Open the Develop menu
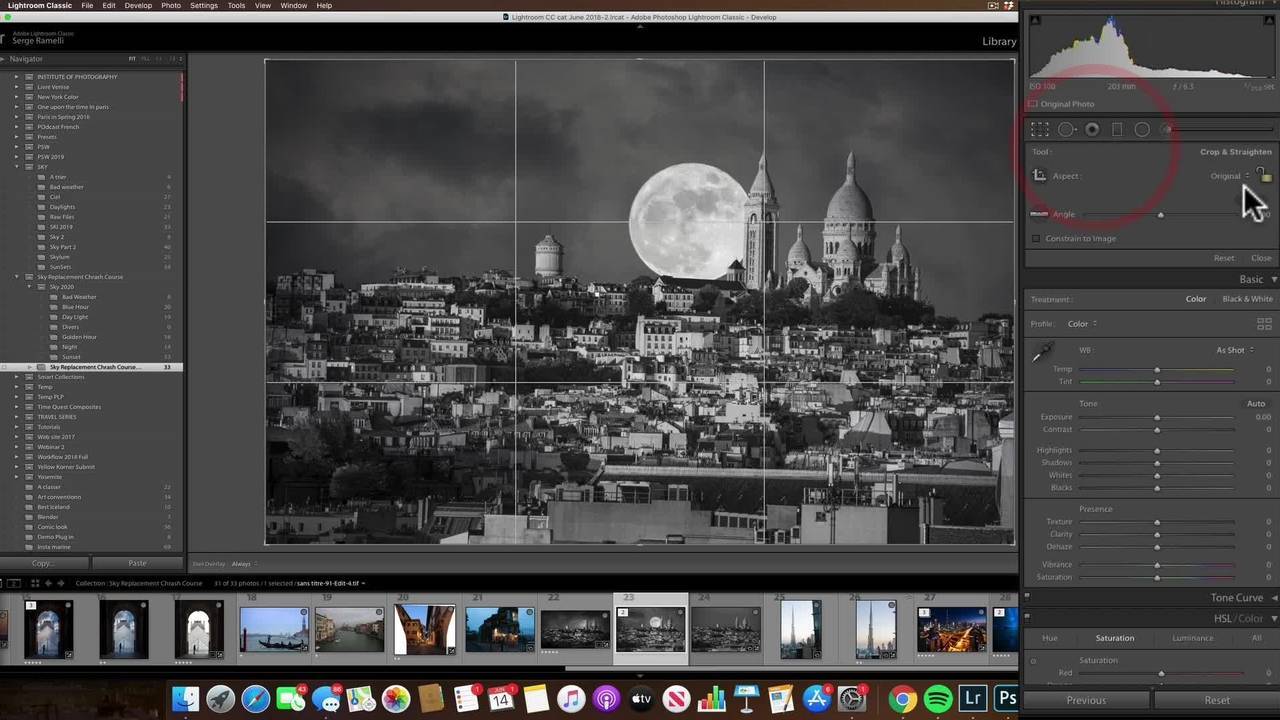The height and width of the screenshot is (720, 1280). pos(138,6)
